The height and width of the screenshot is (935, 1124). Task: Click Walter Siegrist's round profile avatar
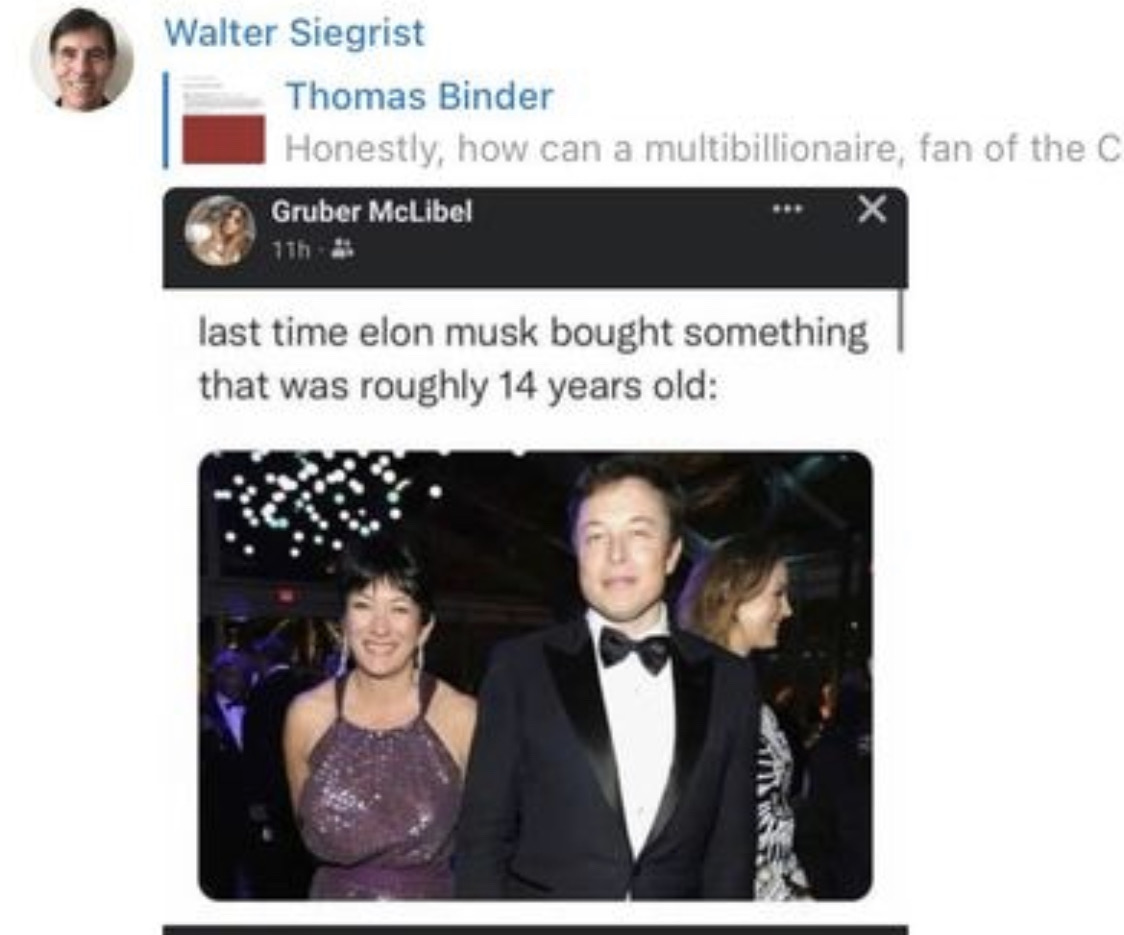coord(82,60)
